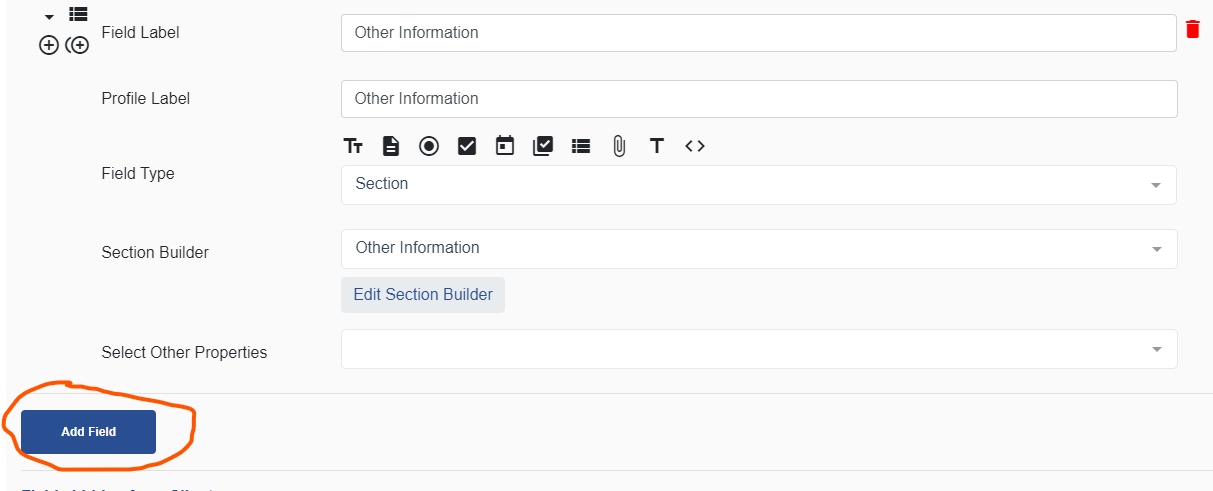
Task: Open the Section Builder dropdown
Action: pos(759,249)
